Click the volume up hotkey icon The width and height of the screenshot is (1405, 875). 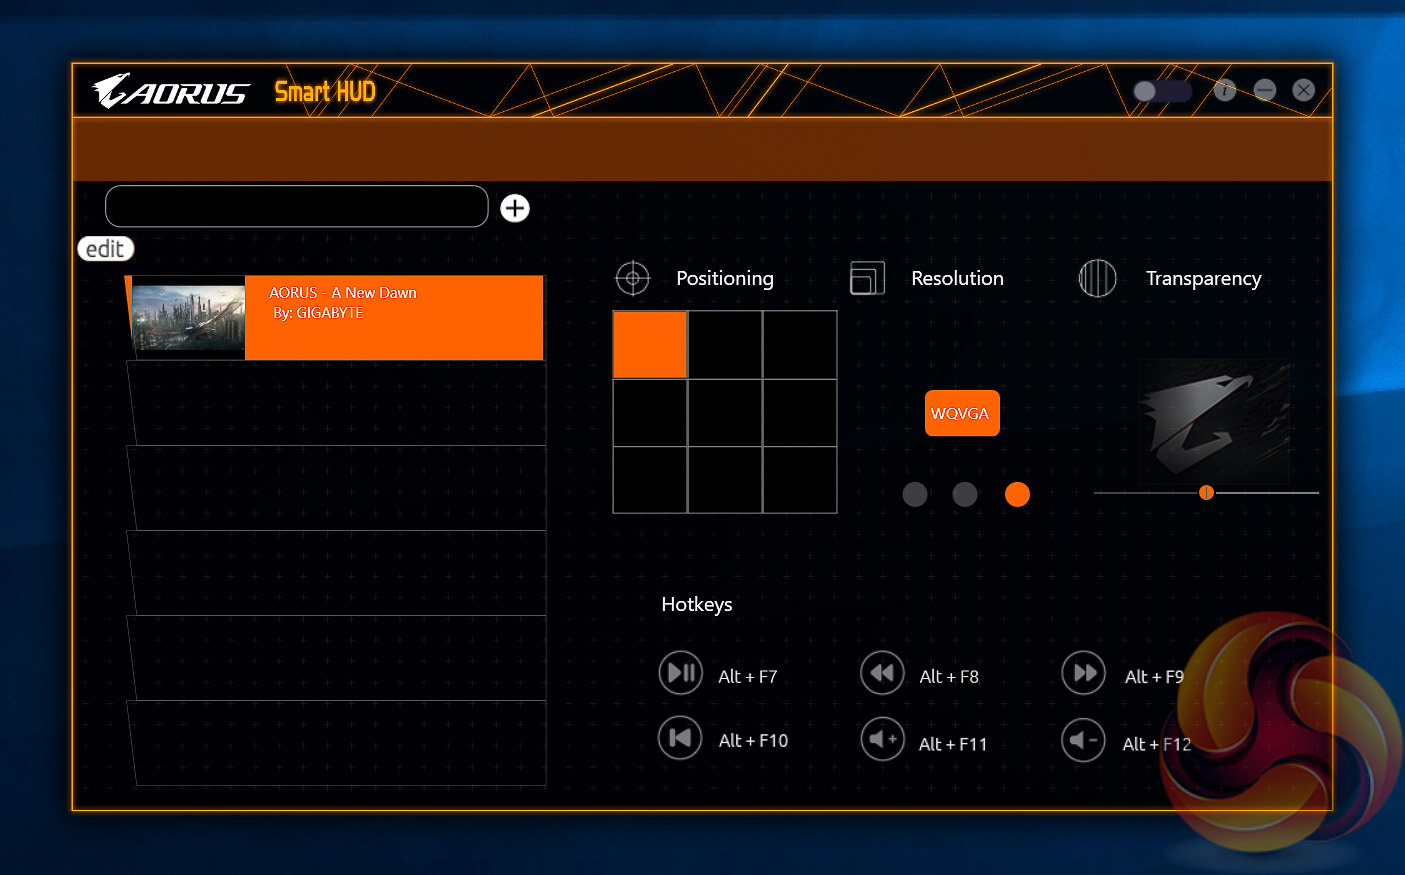click(882, 740)
